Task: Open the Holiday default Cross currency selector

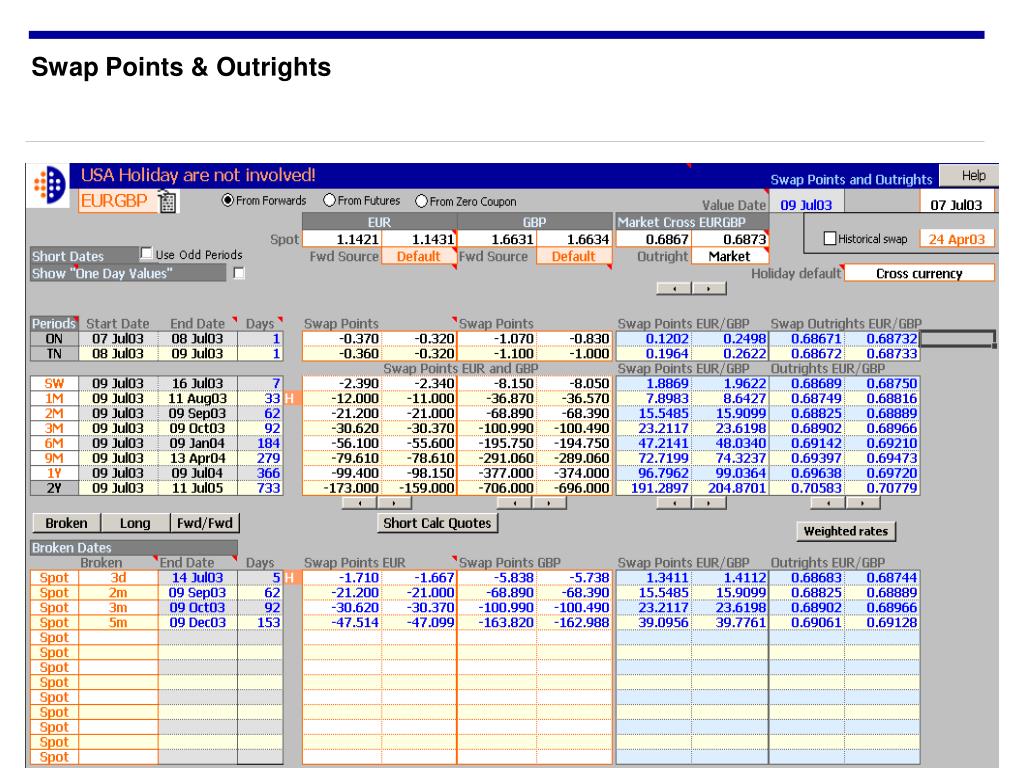Action: click(x=919, y=273)
